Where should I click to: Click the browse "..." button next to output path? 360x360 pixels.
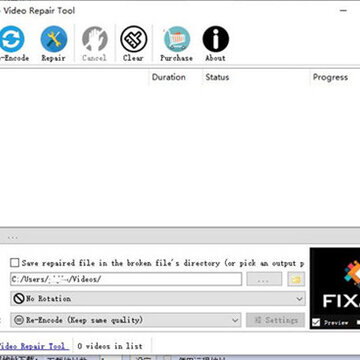[264, 279]
